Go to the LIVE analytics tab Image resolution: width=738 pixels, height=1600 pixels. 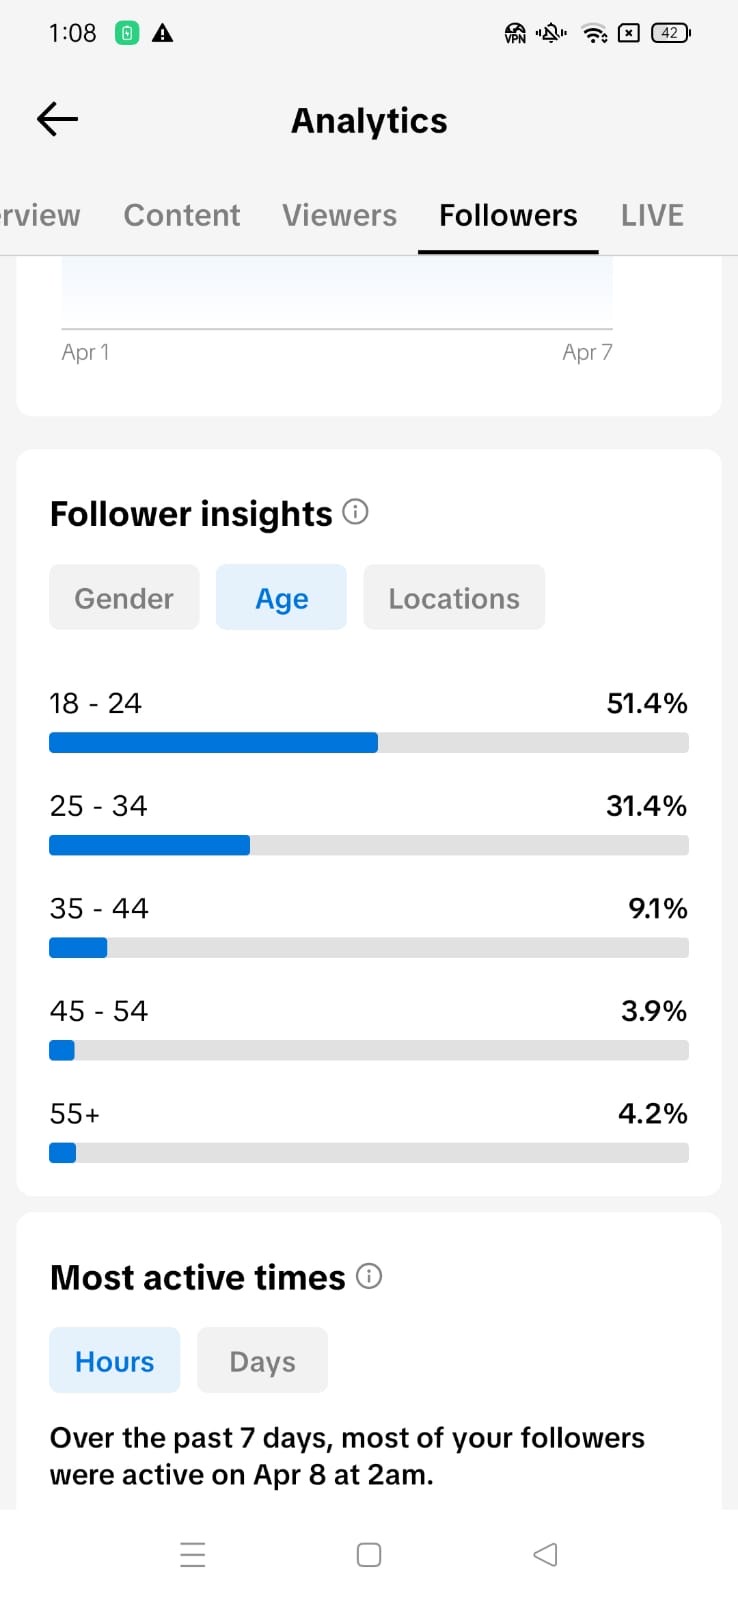point(652,215)
